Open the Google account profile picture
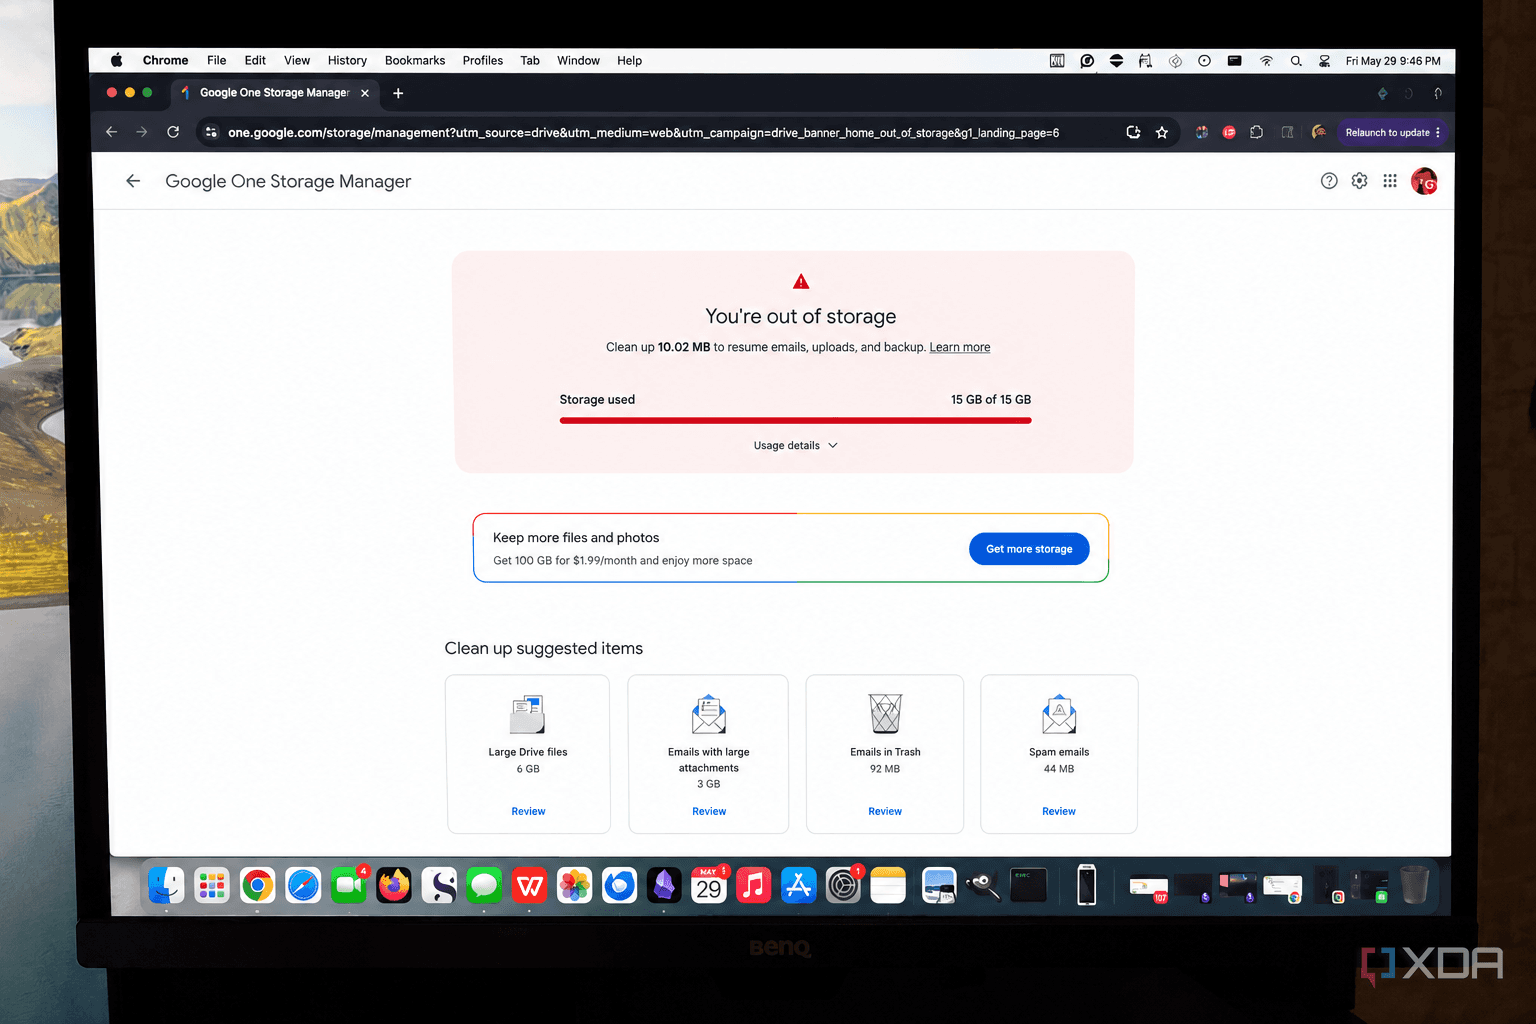 pyautogui.click(x=1424, y=181)
